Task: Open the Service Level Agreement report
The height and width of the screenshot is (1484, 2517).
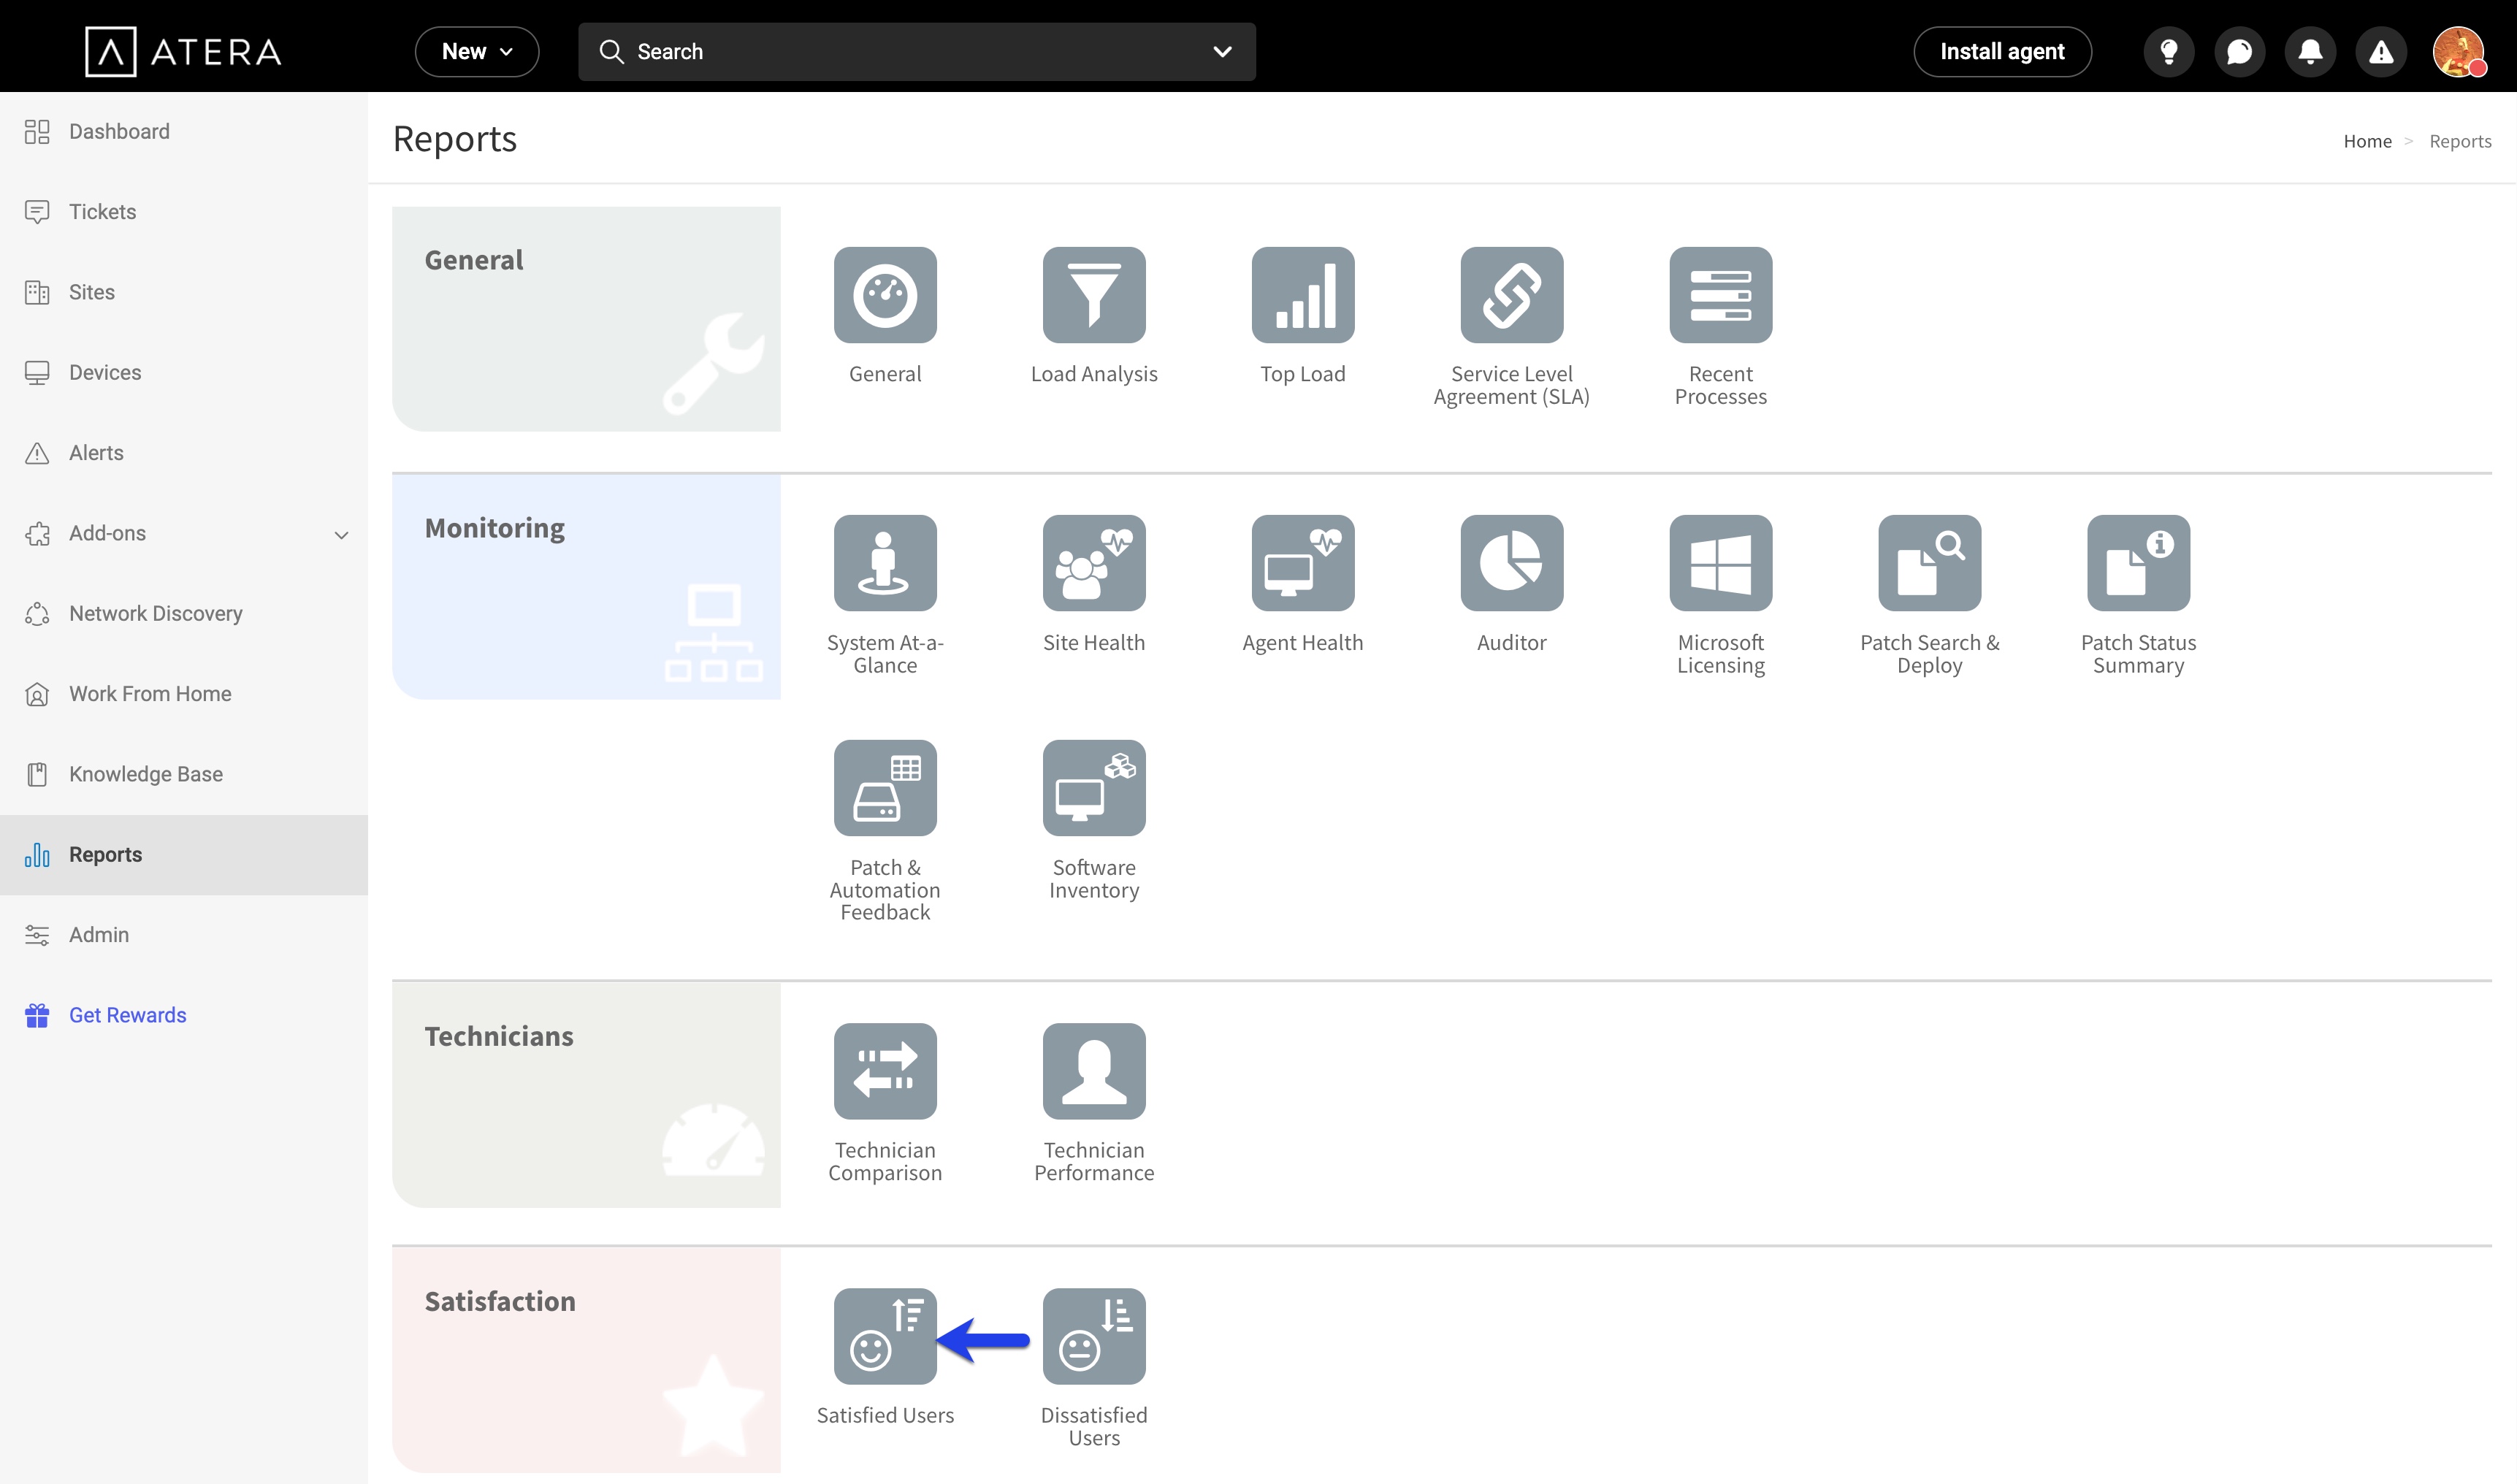Action: click(1511, 295)
